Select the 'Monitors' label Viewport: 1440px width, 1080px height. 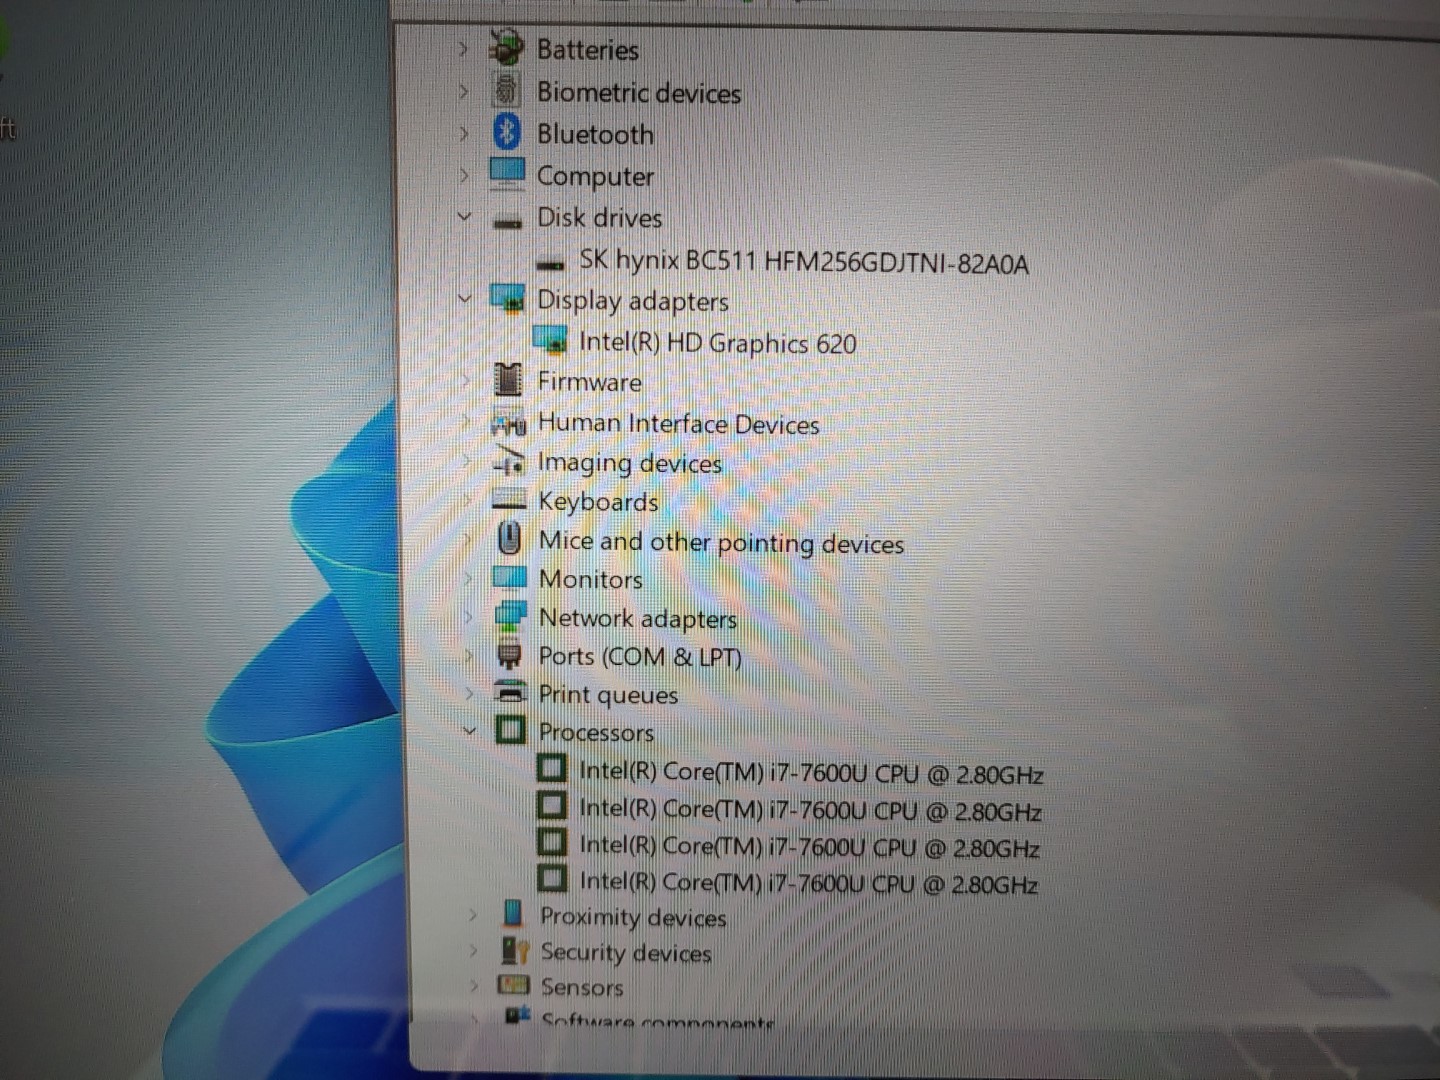590,579
